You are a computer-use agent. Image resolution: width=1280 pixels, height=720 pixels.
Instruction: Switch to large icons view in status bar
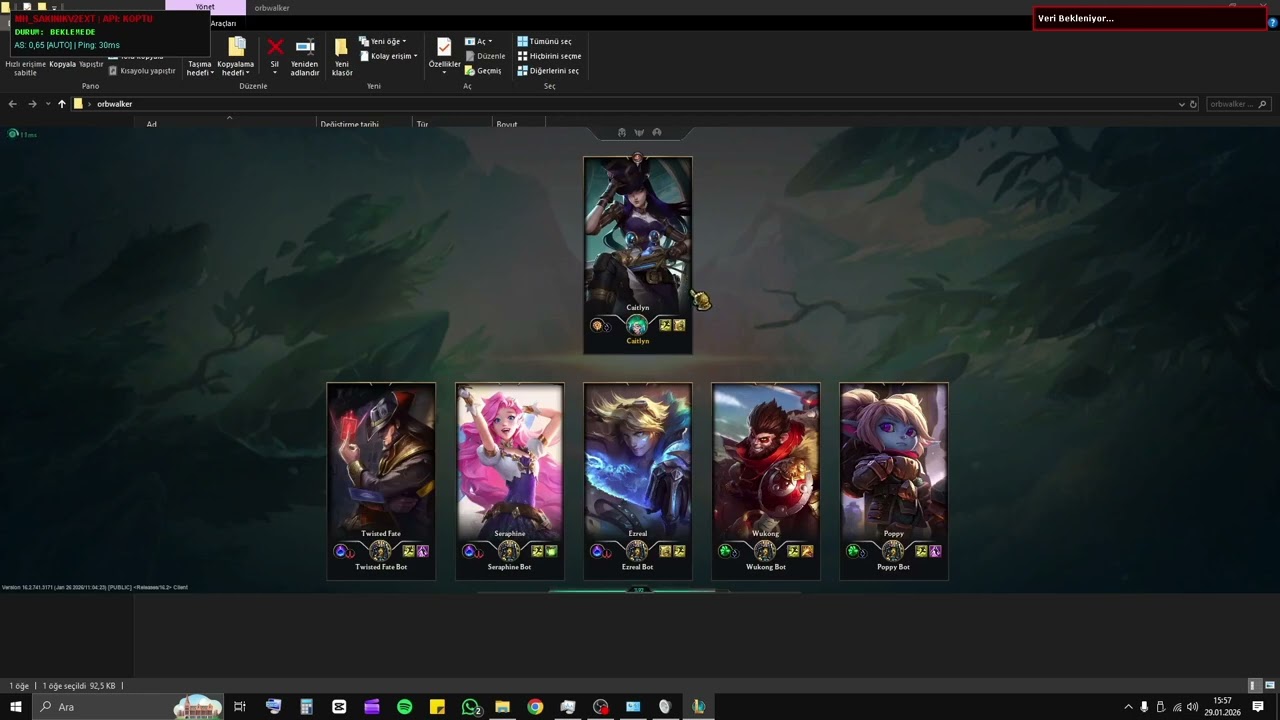pyautogui.click(x=1270, y=686)
